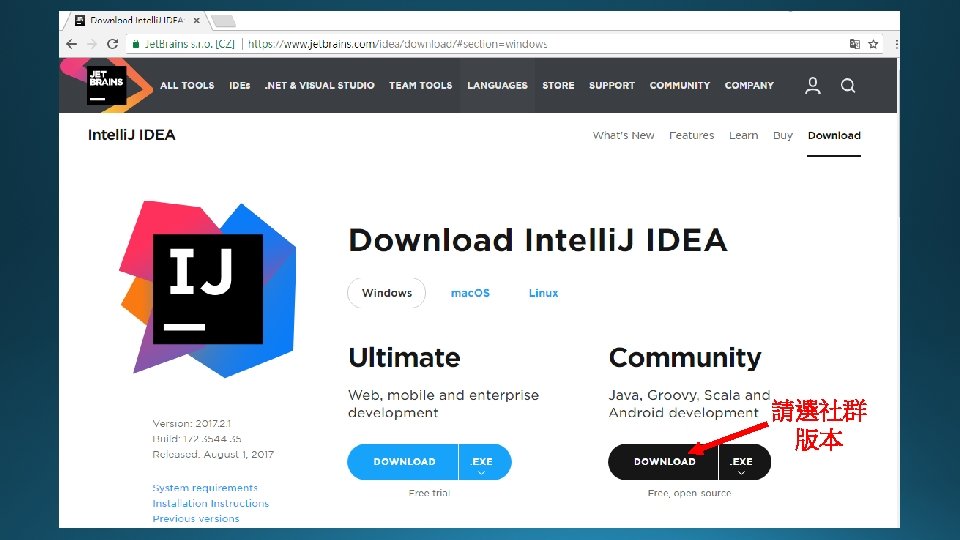Image resolution: width=960 pixels, height=540 pixels.
Task: Open the Learn page tab
Action: click(743, 135)
